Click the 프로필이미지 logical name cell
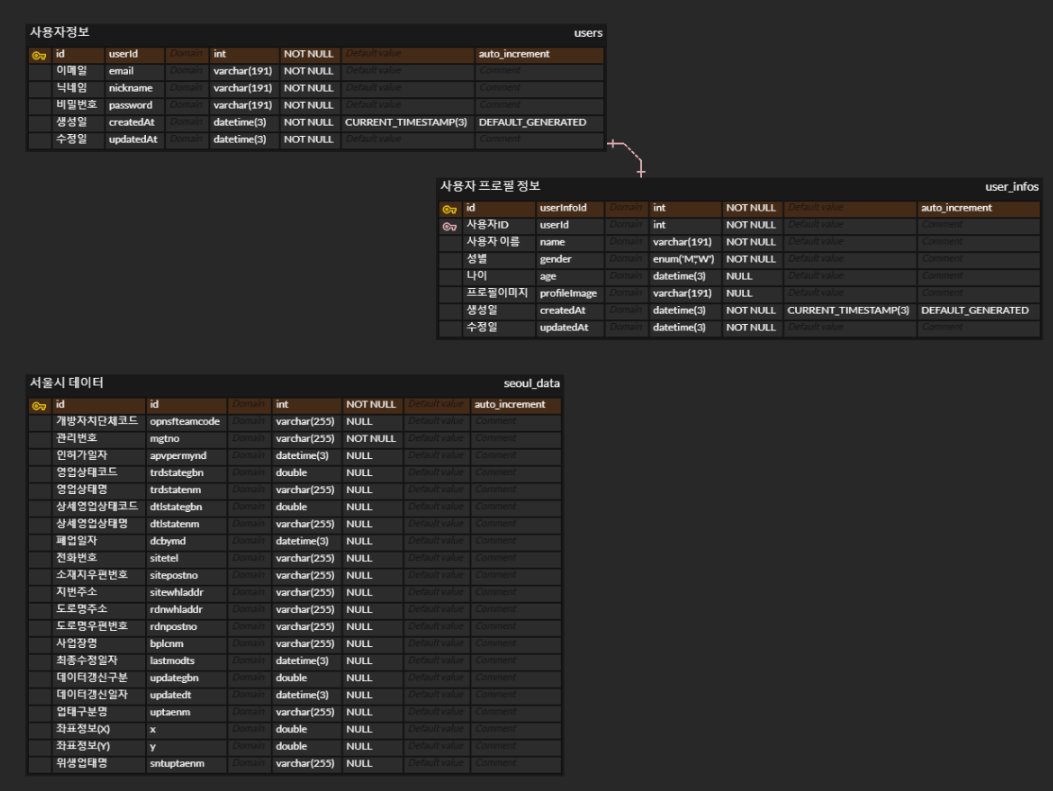Image resolution: width=1053 pixels, height=791 pixels. (x=498, y=293)
